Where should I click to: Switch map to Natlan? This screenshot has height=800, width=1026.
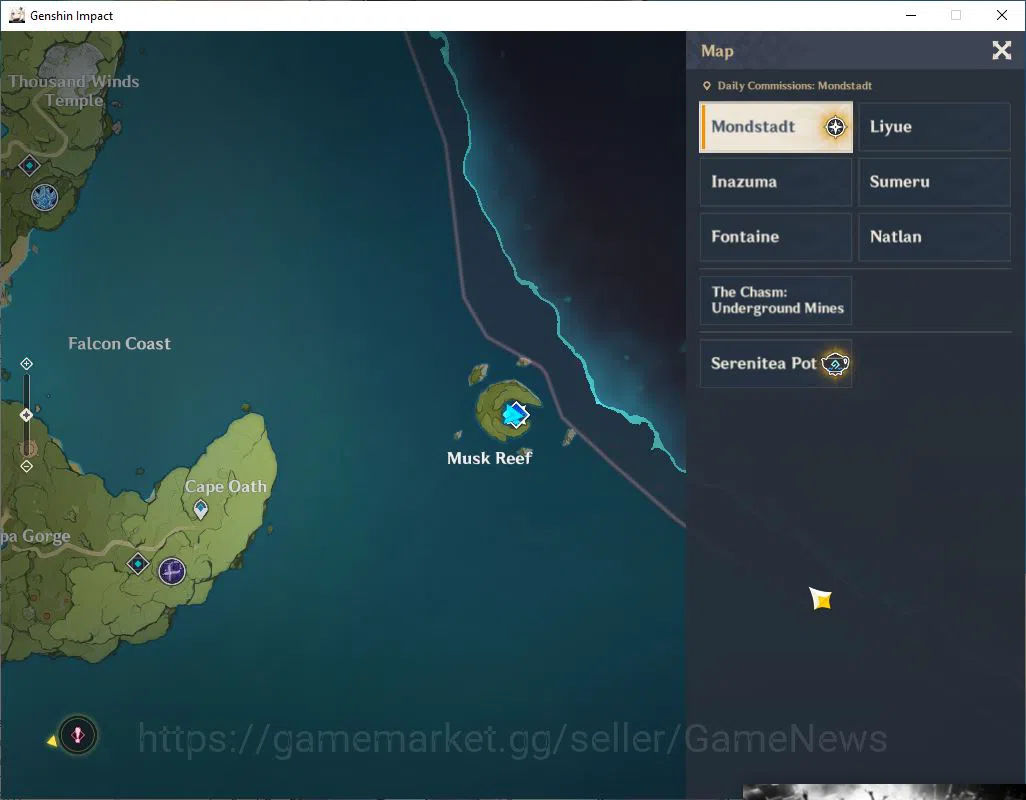(x=934, y=237)
